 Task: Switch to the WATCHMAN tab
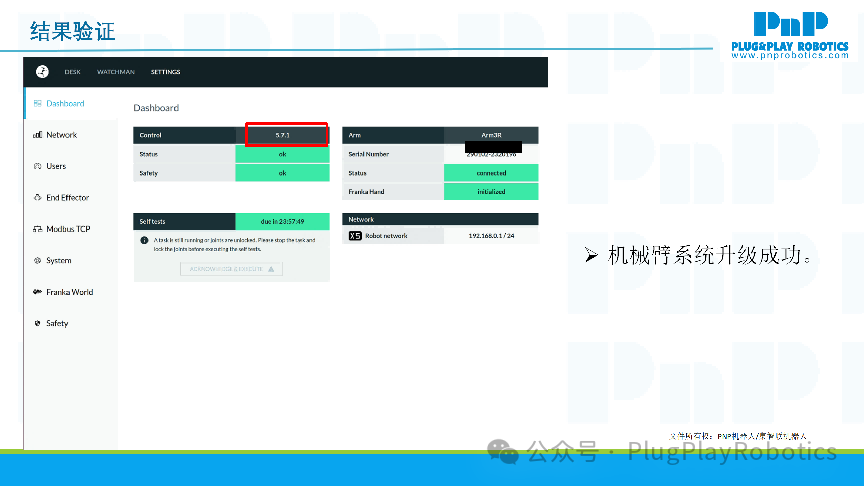click(116, 72)
